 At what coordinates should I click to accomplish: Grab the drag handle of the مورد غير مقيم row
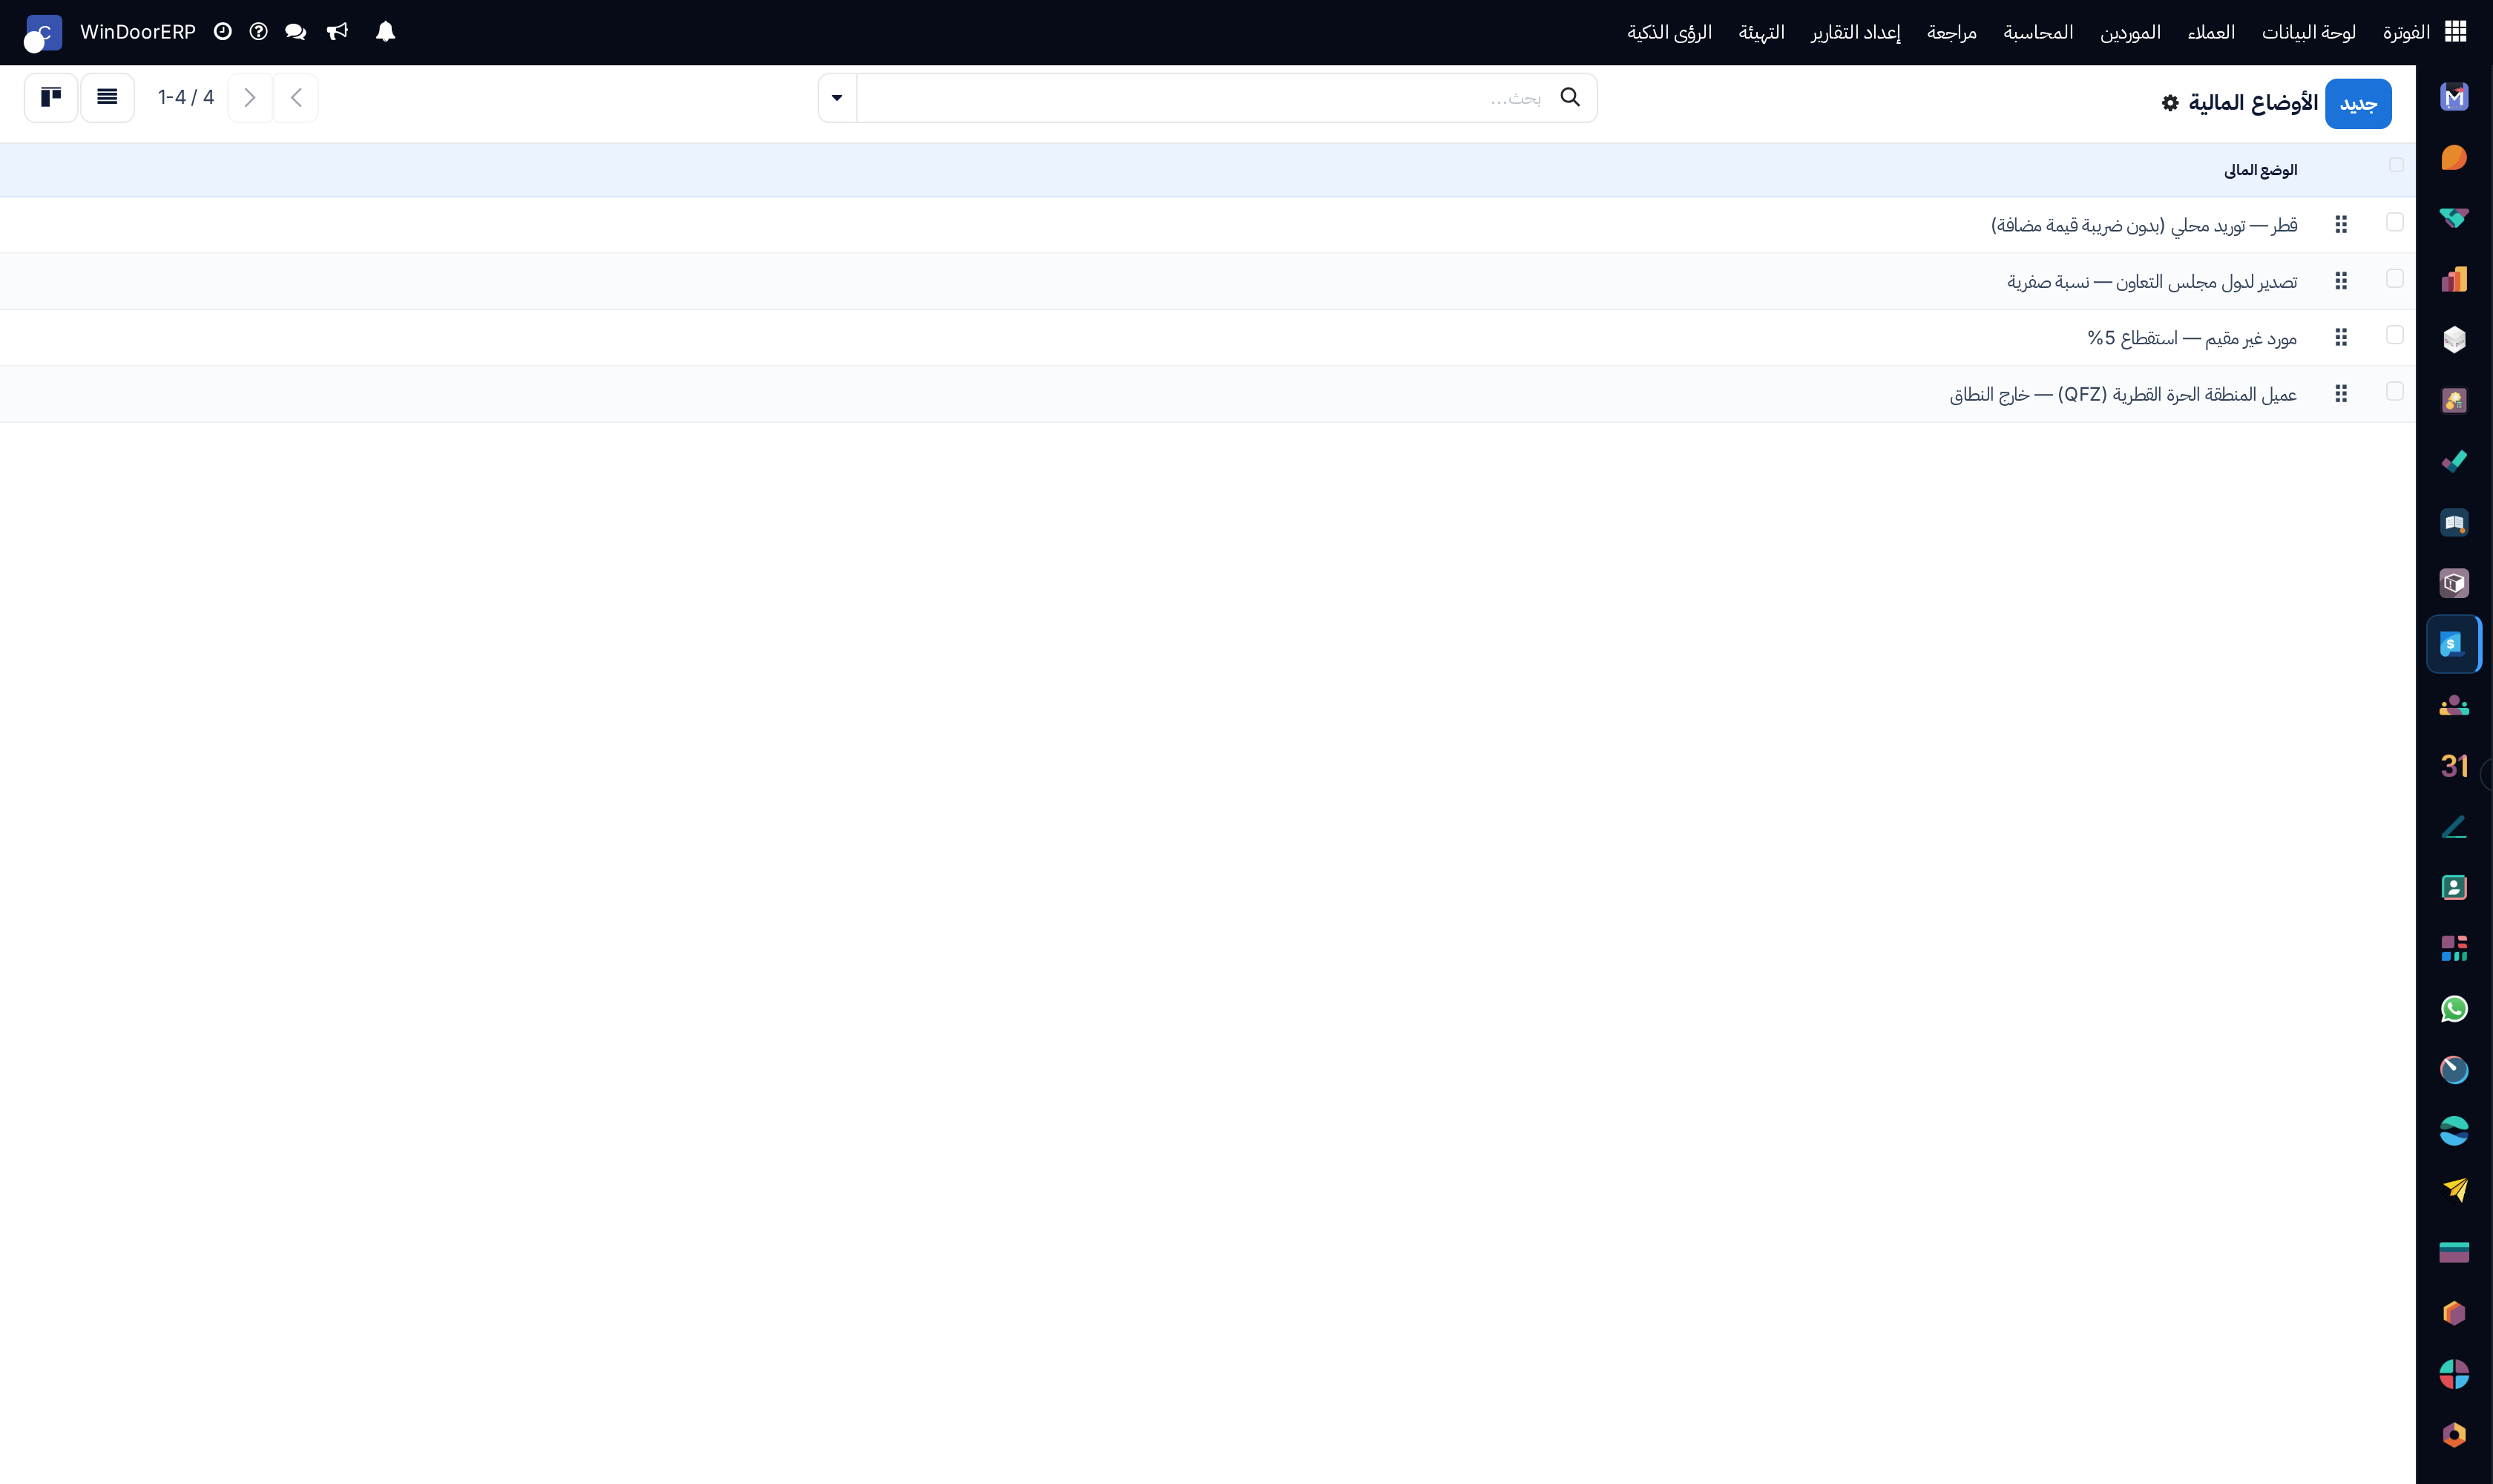(2341, 338)
